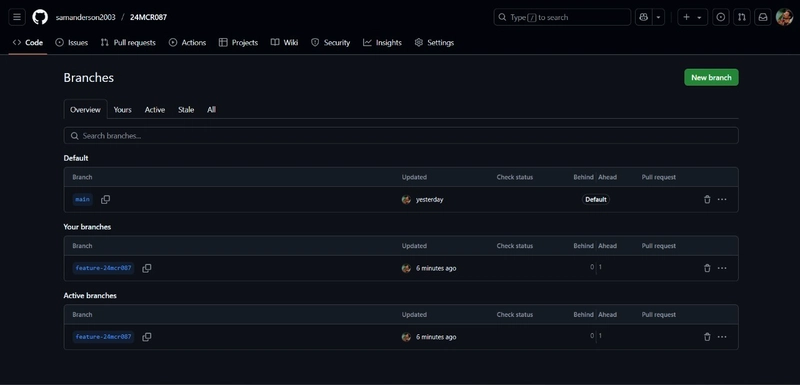Click the GitHub logo home icon
800x385 pixels.
(40, 17)
